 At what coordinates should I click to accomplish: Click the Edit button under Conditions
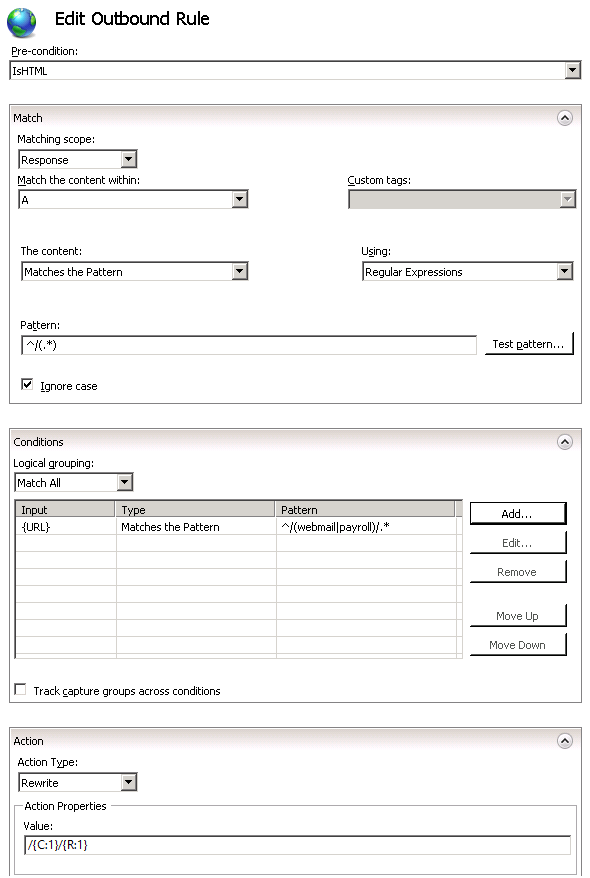pyautogui.click(x=518, y=542)
